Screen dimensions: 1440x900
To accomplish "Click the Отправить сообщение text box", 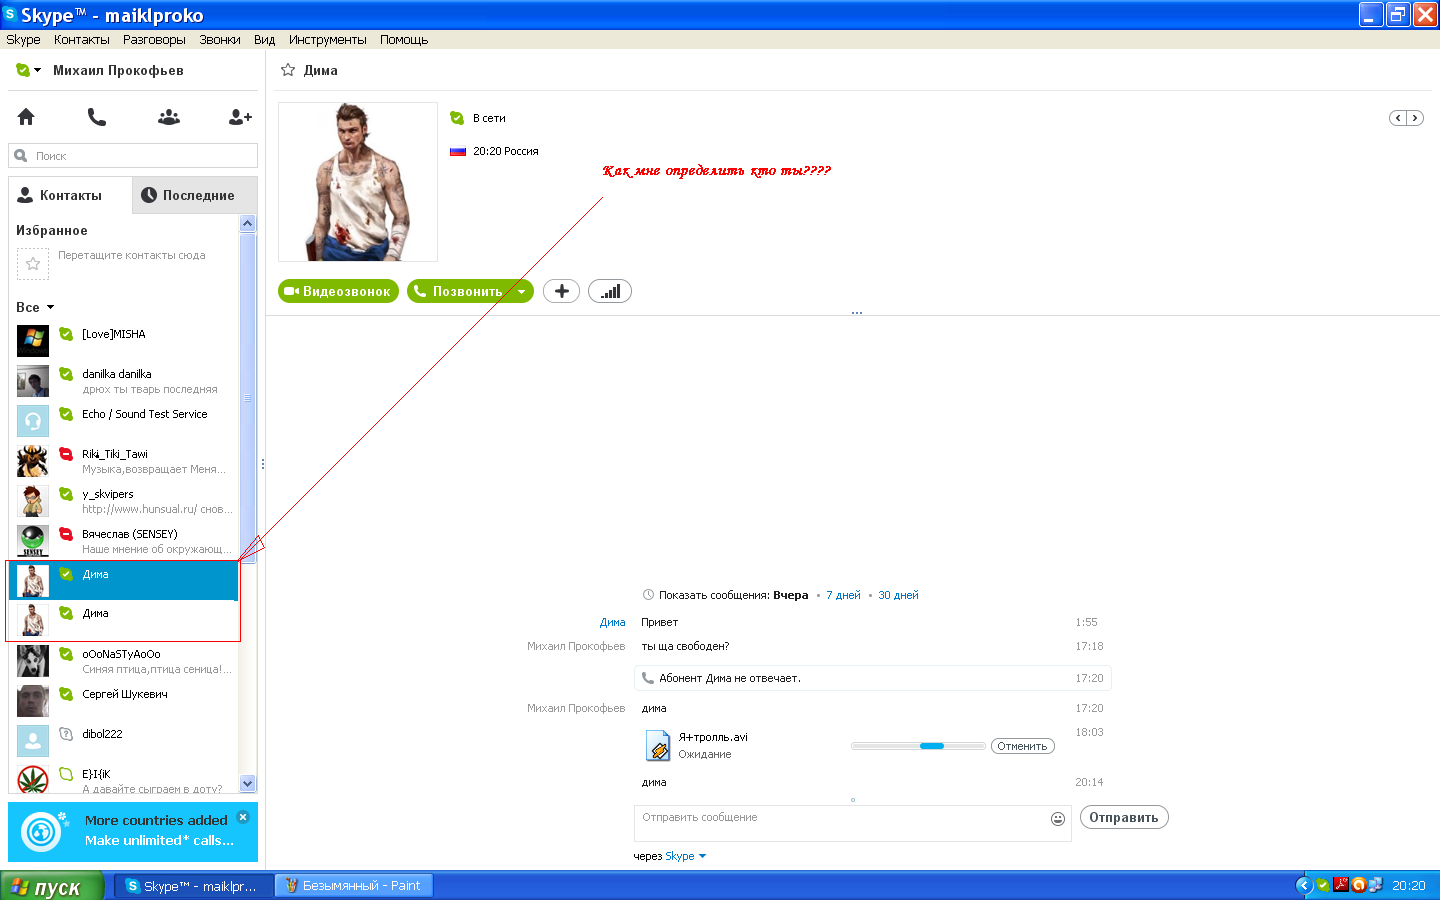I will click(x=852, y=823).
